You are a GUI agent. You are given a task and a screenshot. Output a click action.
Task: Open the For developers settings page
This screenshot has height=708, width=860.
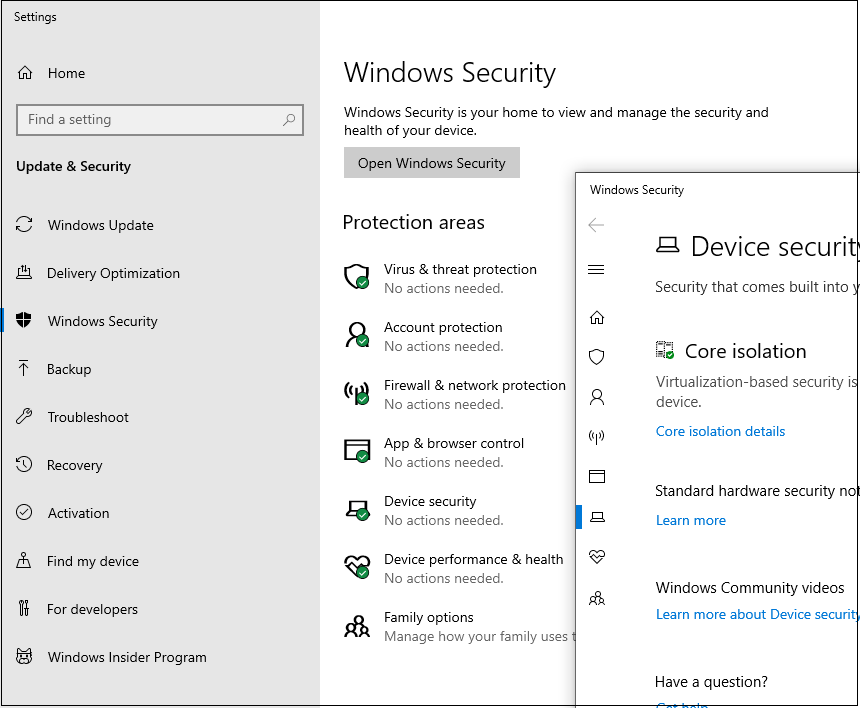[92, 609]
